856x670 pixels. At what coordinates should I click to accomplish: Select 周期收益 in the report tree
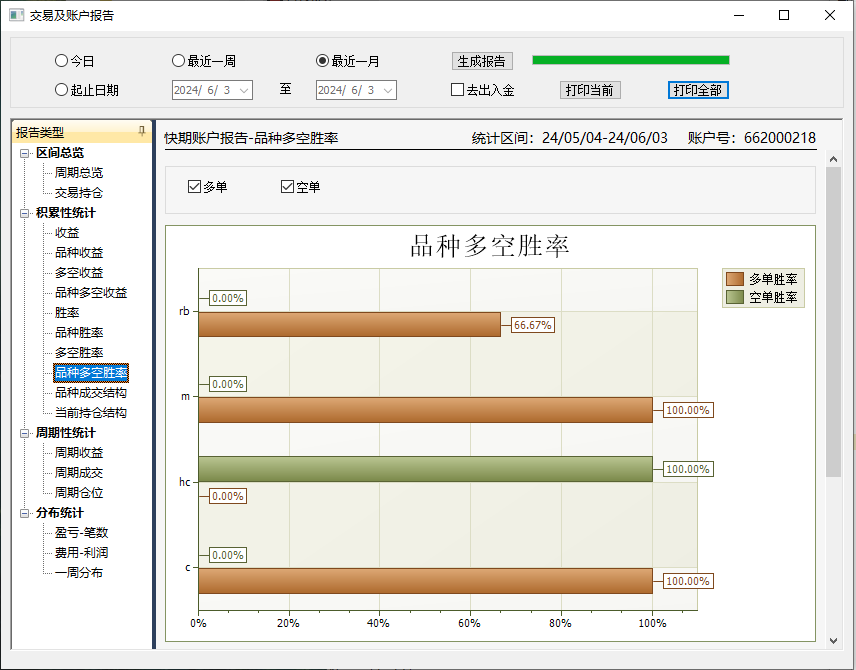[x=78, y=453]
